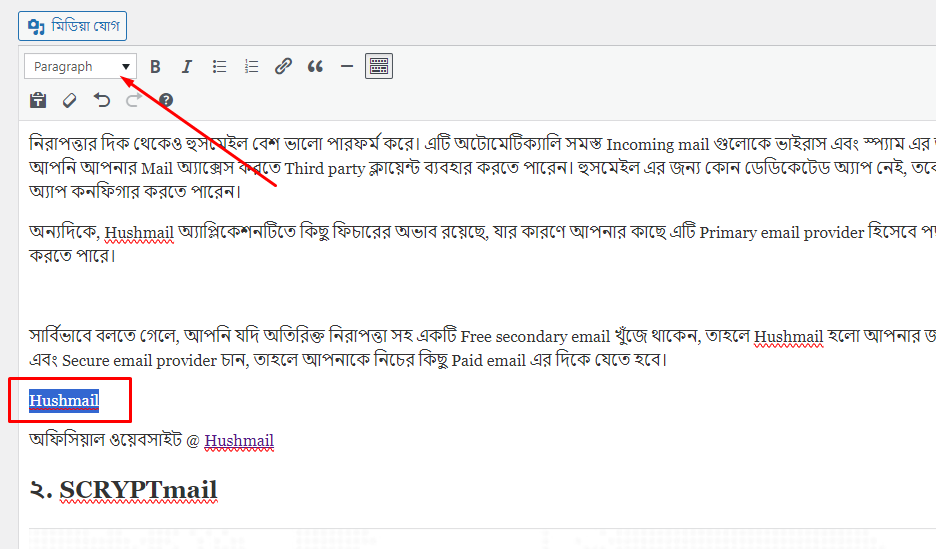This screenshot has width=936, height=549.
Task: Click the Hushmail link after অফিসিয়াল ওয়েবসাইট
Action: pos(239,441)
